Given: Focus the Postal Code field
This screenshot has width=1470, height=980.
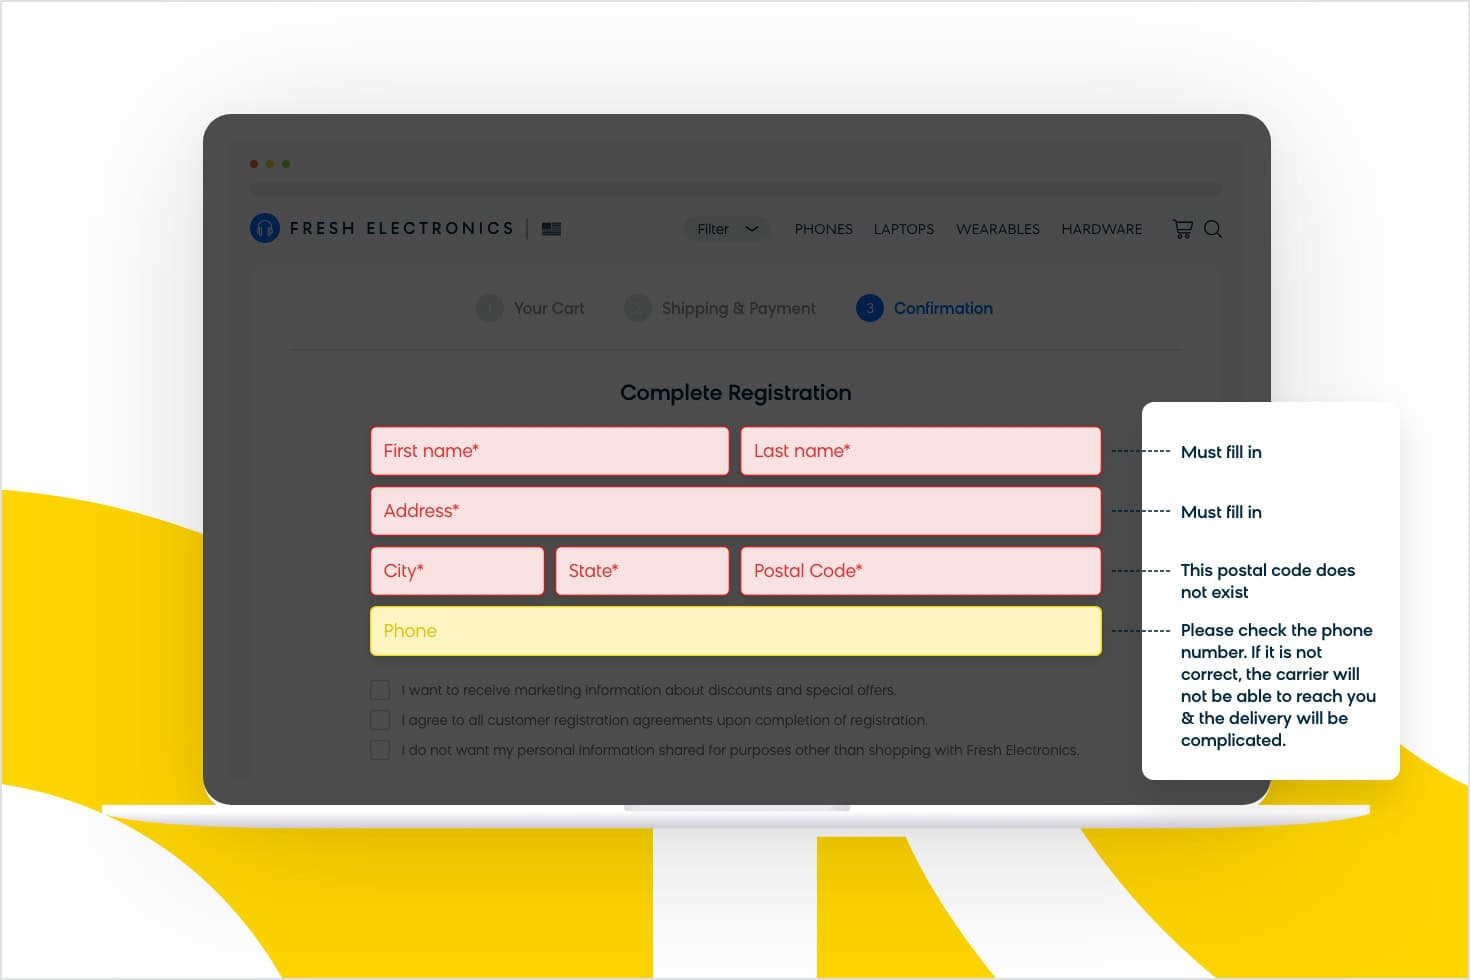Looking at the screenshot, I should [x=921, y=571].
